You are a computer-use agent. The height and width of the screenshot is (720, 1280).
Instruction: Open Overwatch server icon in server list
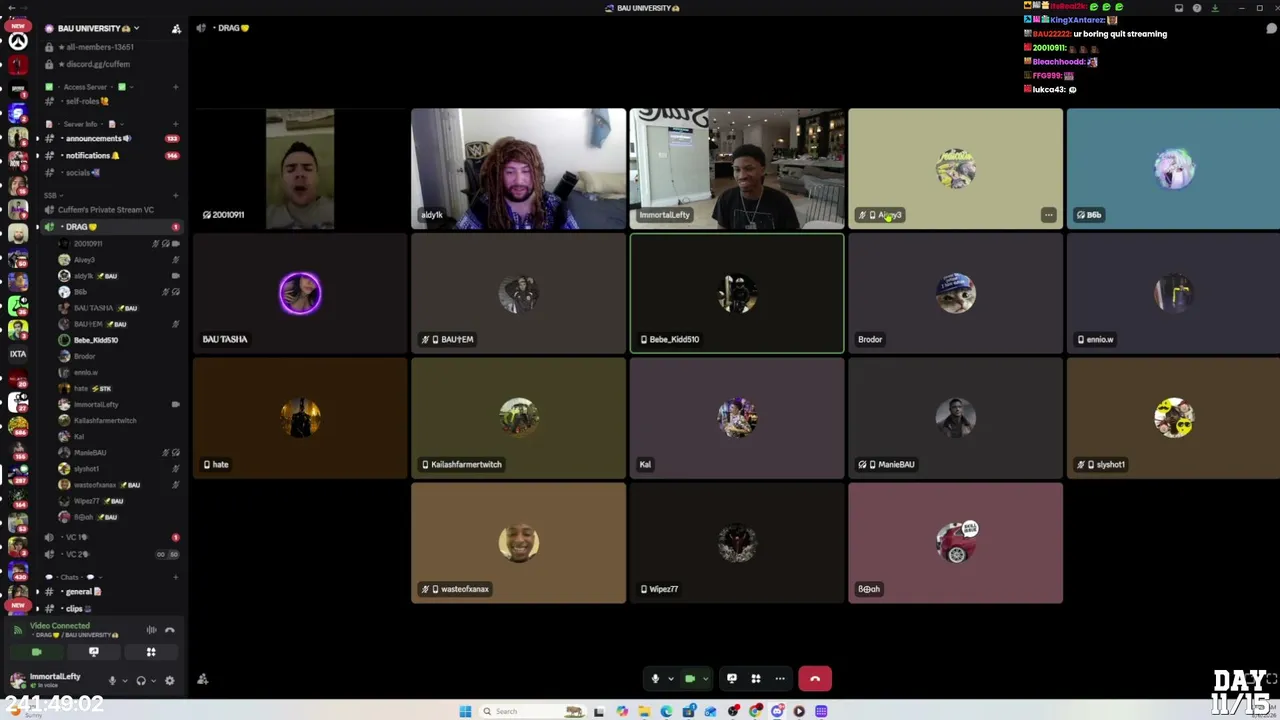click(18, 42)
